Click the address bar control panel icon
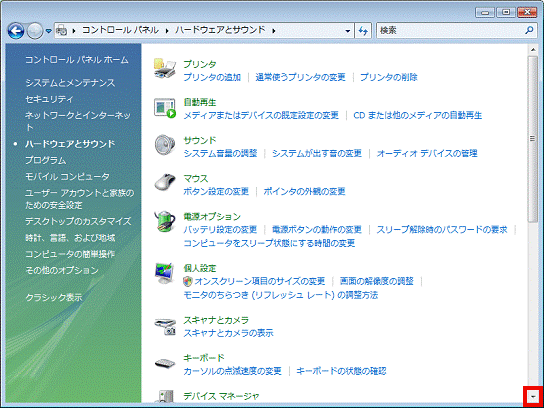The image size is (544, 408). point(62,31)
